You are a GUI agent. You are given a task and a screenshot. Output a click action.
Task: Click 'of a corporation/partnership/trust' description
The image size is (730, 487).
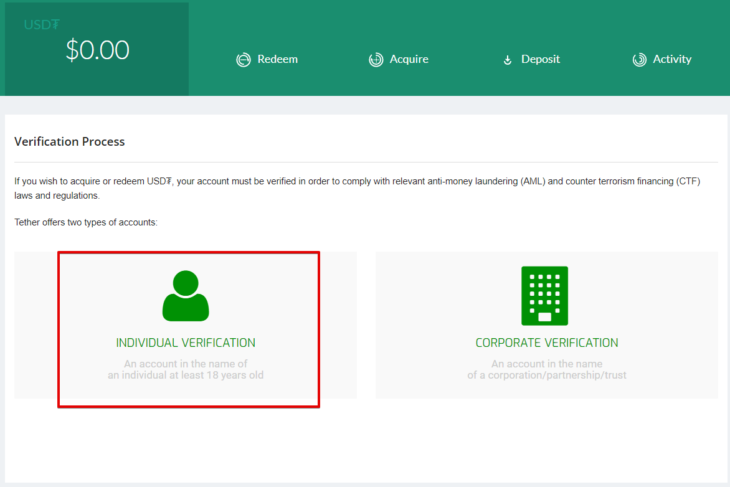pyautogui.click(x=547, y=375)
